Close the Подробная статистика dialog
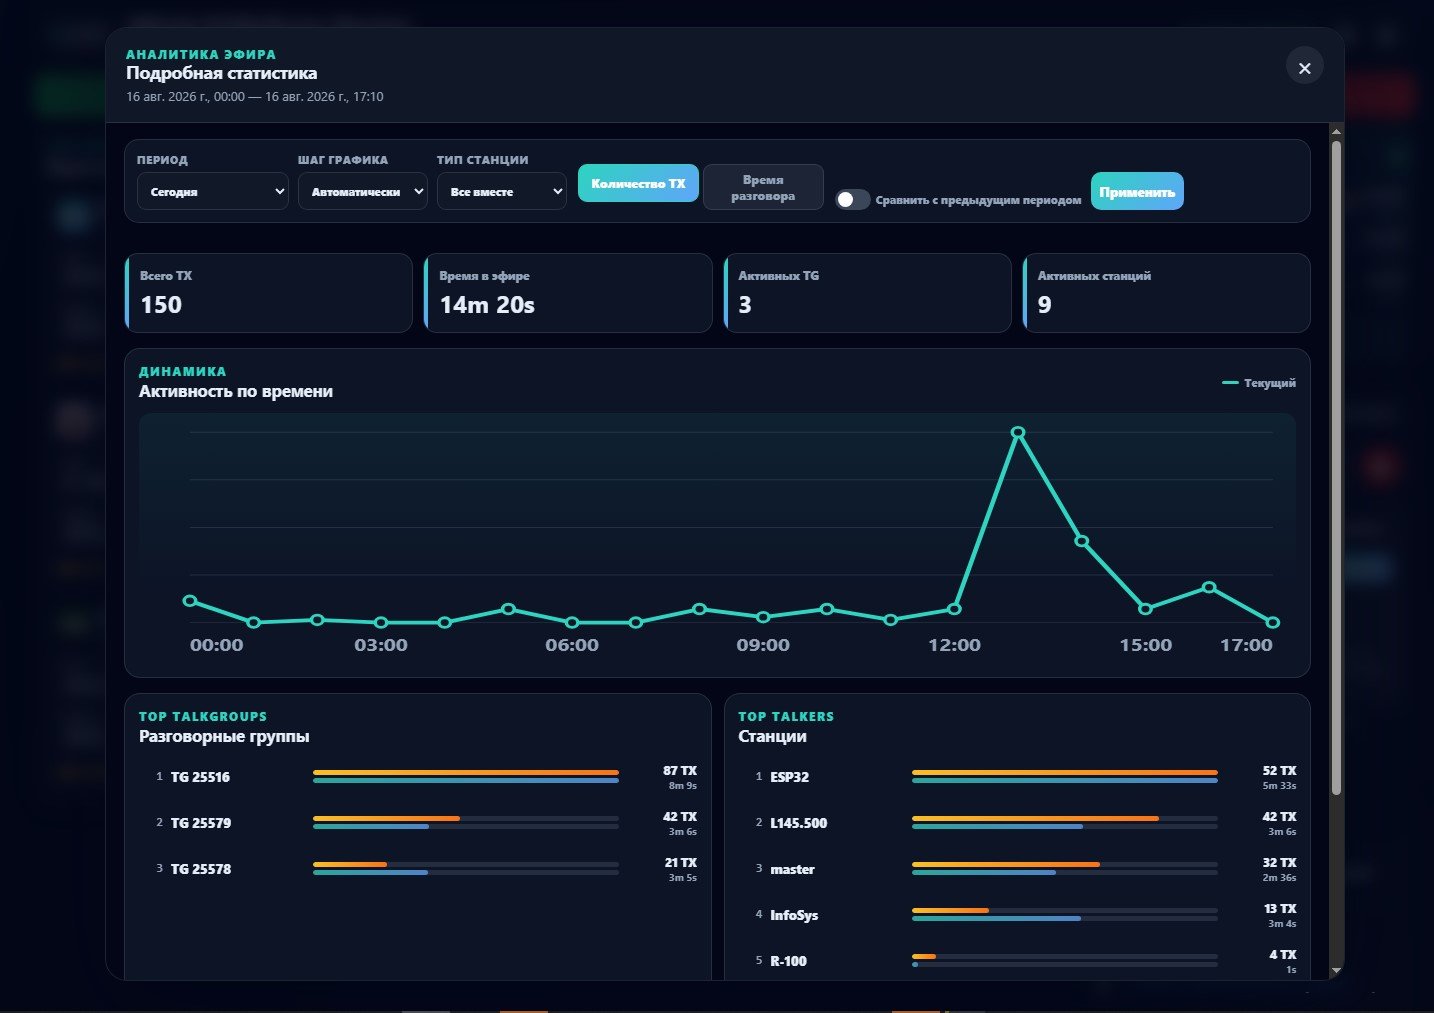1434x1013 pixels. 1304,68
